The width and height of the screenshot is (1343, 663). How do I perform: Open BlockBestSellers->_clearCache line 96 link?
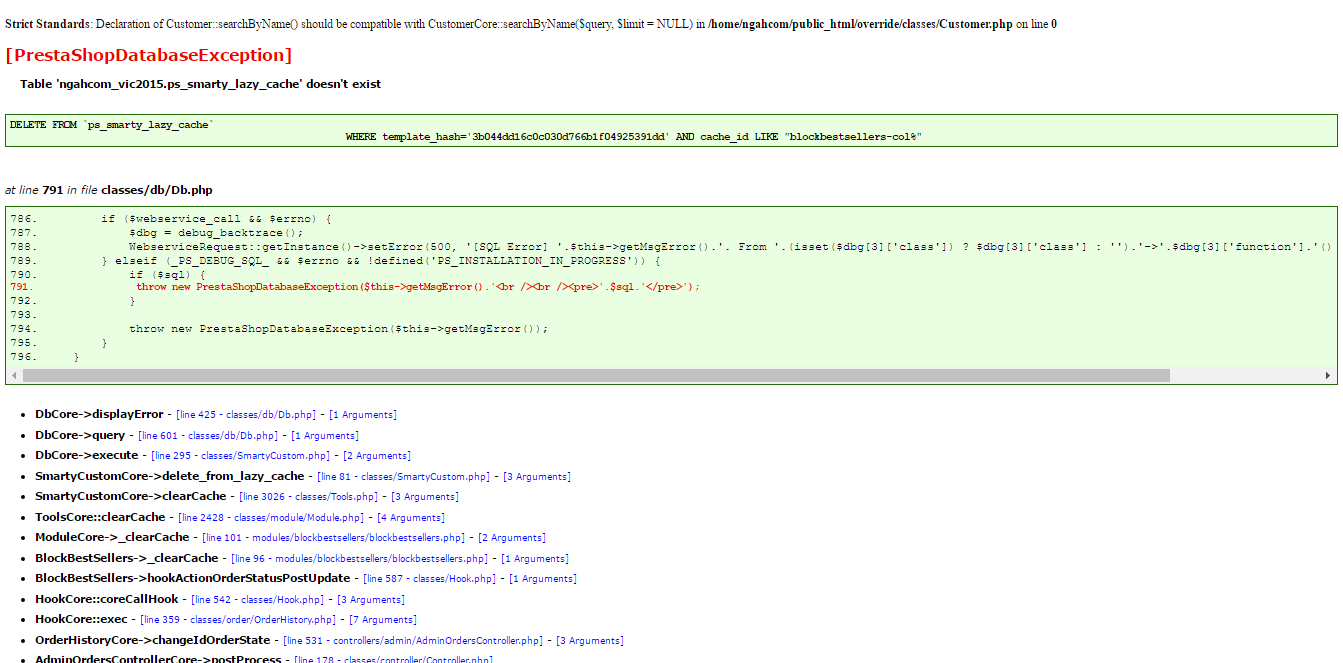360,558
